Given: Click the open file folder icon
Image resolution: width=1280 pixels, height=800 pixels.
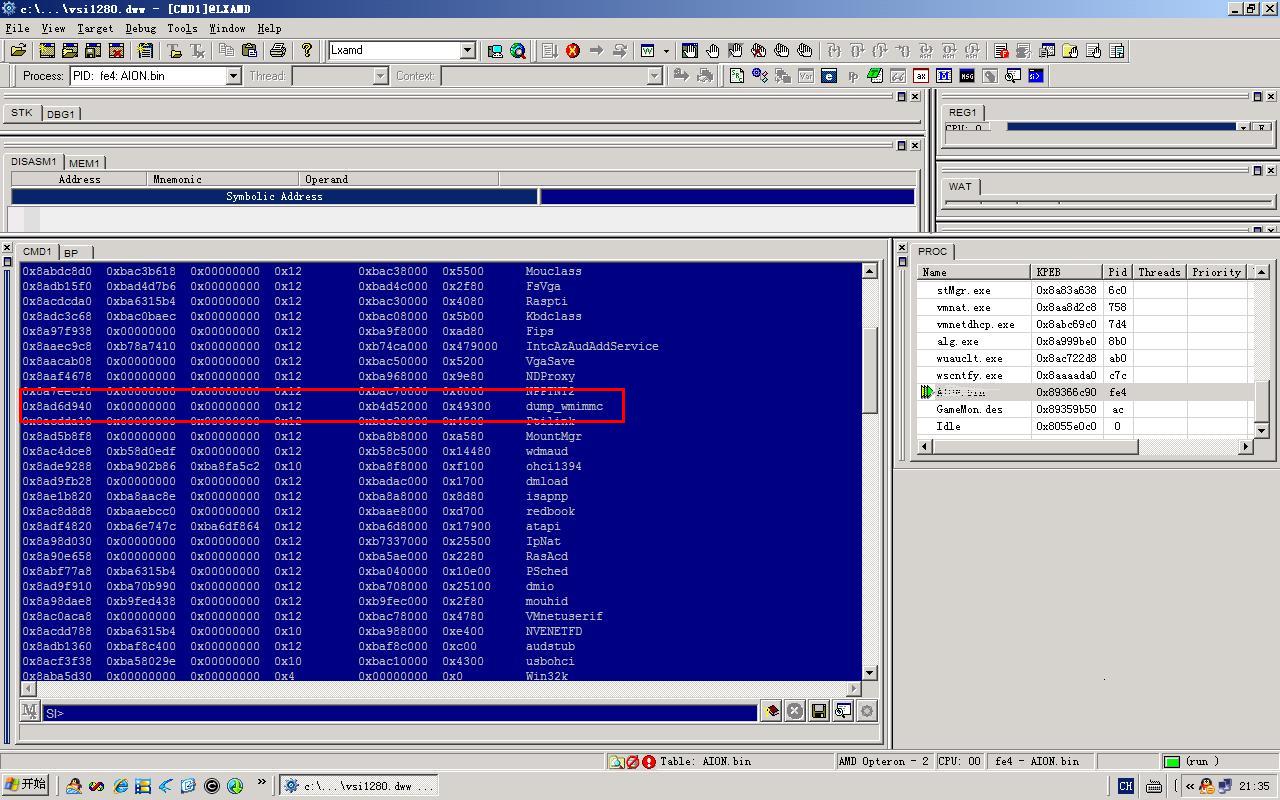Looking at the screenshot, I should pyautogui.click(x=19, y=50).
